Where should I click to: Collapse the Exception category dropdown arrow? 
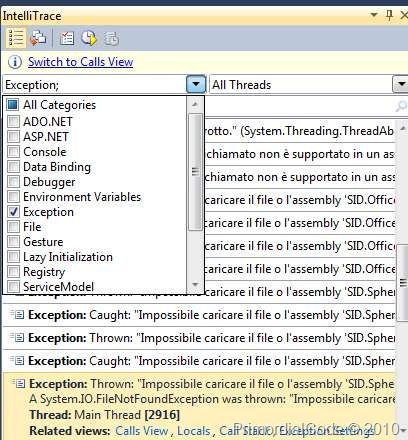click(x=196, y=84)
